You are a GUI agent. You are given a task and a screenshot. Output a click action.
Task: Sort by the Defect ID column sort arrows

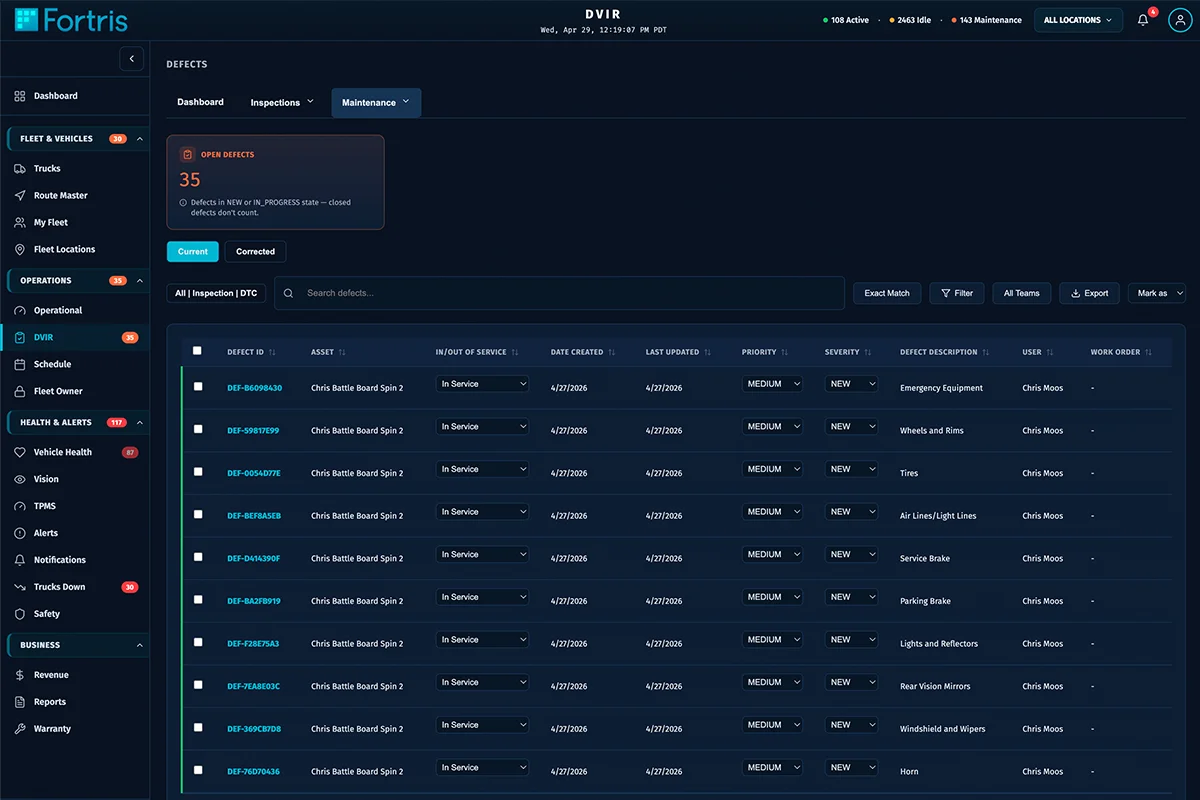click(273, 353)
